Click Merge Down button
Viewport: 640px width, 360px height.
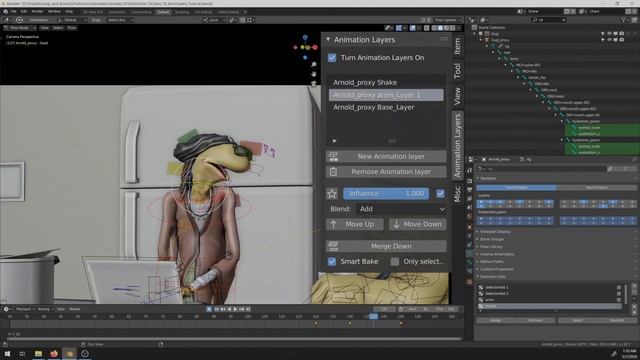(x=386, y=246)
